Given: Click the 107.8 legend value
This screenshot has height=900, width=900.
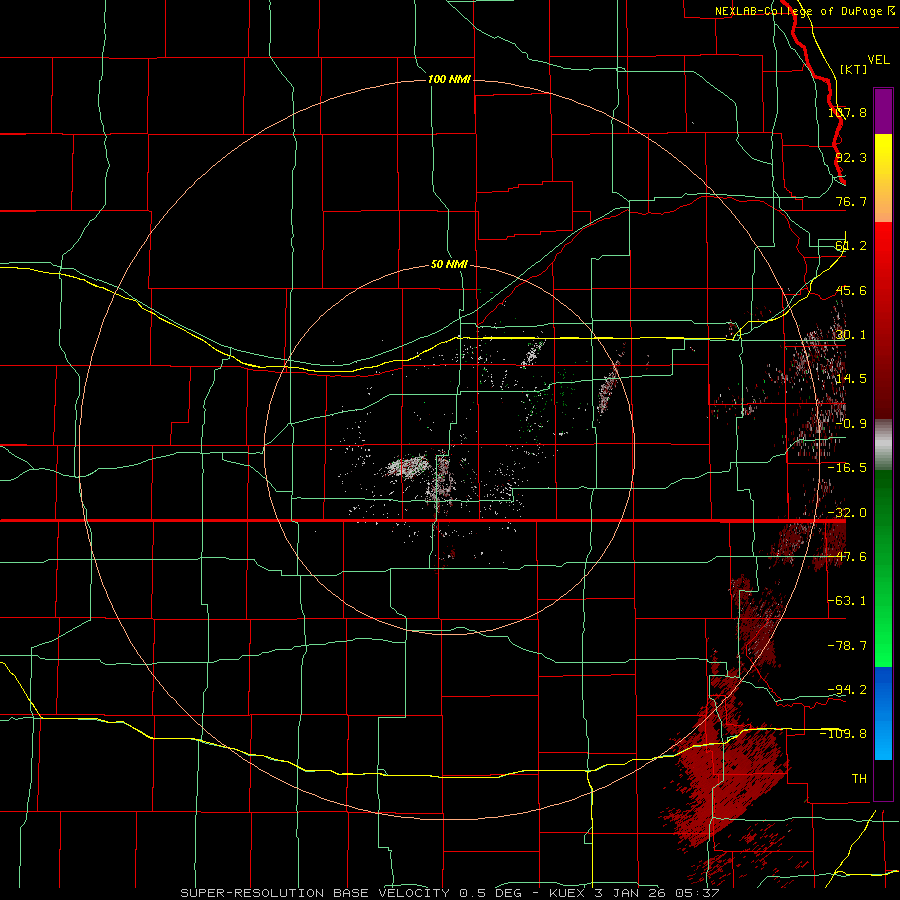Looking at the screenshot, I should point(847,112).
